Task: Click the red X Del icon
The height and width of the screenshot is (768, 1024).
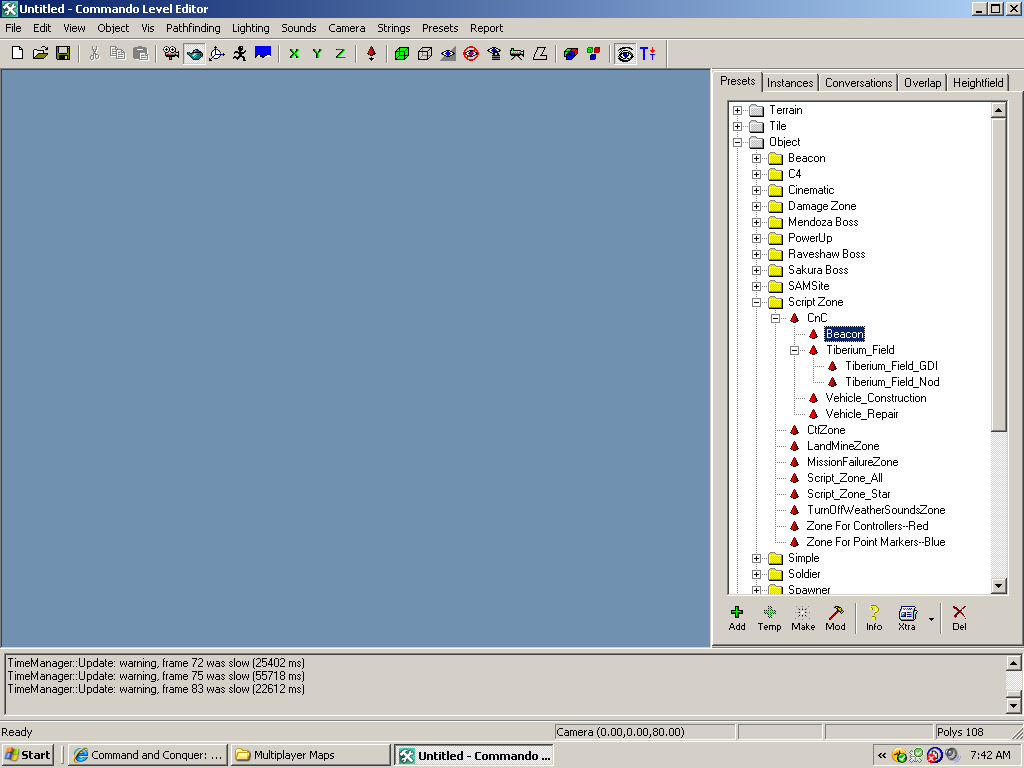Action: tap(959, 618)
